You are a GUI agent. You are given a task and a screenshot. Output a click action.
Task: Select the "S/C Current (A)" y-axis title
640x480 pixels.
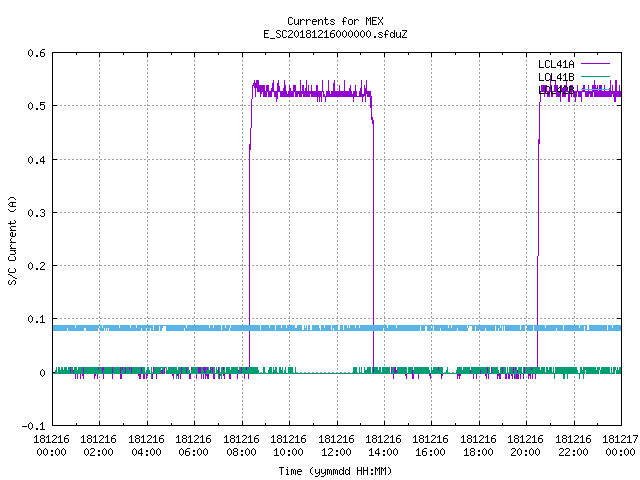13,241
